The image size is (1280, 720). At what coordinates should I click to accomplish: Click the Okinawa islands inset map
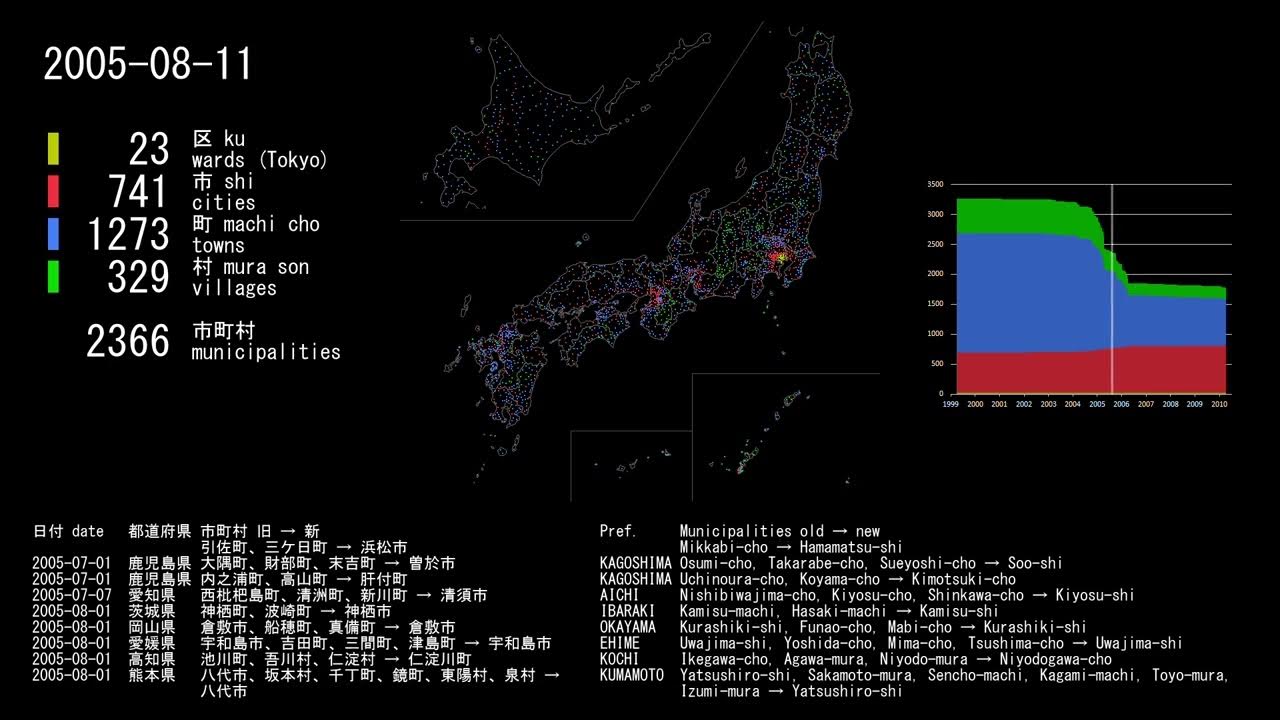[x=785, y=437]
